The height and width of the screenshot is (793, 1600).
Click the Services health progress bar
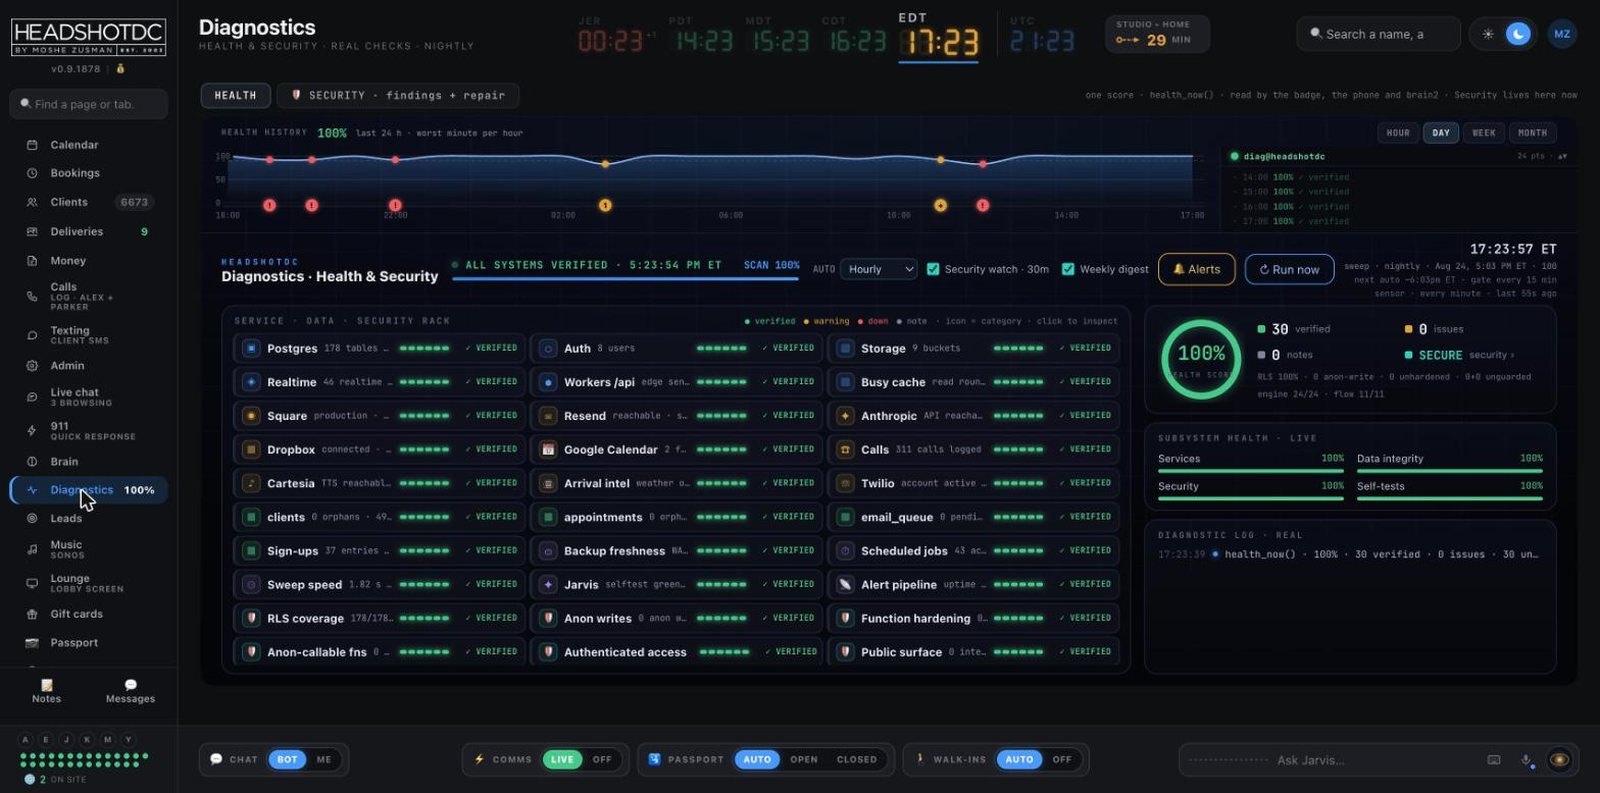point(1251,471)
